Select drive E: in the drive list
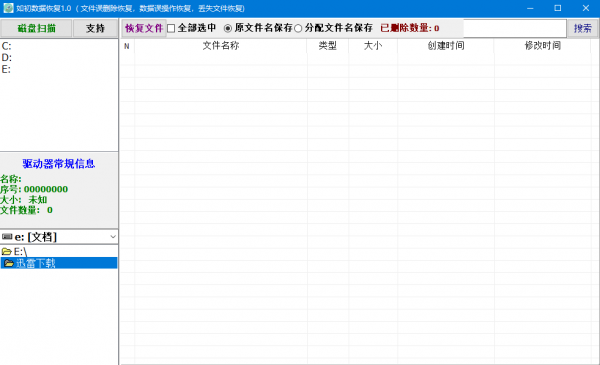This screenshot has height=365, width=600. tap(6, 69)
